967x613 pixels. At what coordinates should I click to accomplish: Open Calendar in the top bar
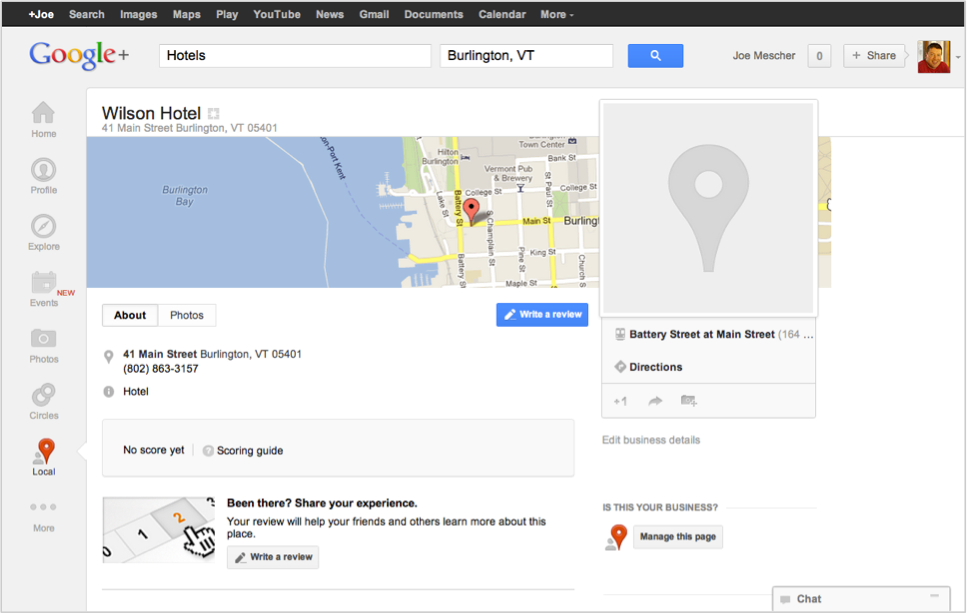coord(502,14)
